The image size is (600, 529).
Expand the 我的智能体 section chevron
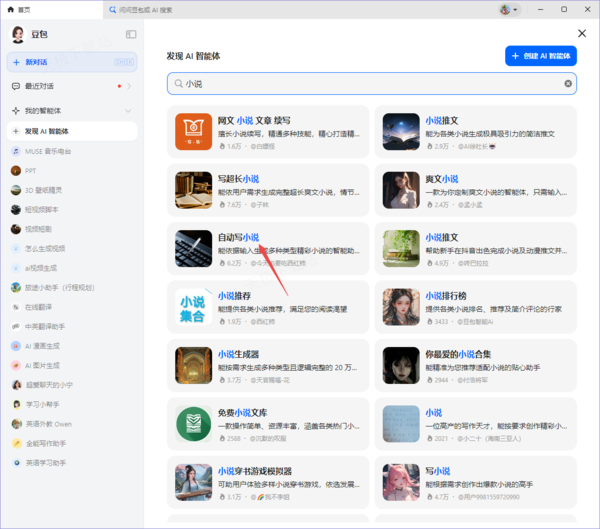point(127,110)
